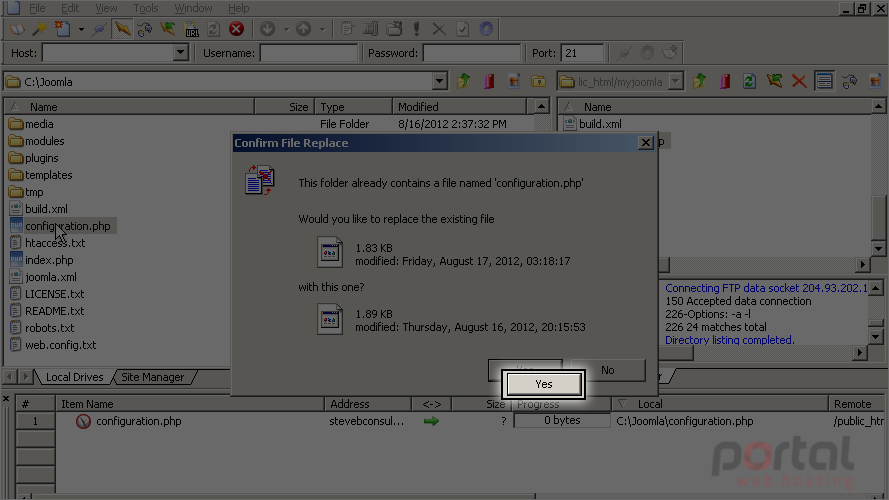The height and width of the screenshot is (500, 889).
Task: Open the dropdown next to download arrow
Action: [x=286, y=29]
